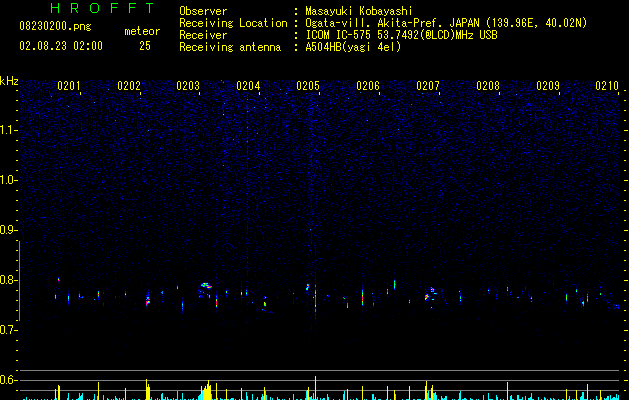The height and width of the screenshot is (400, 629).
Task: Click the 0201 time marker
Action: coord(69,86)
